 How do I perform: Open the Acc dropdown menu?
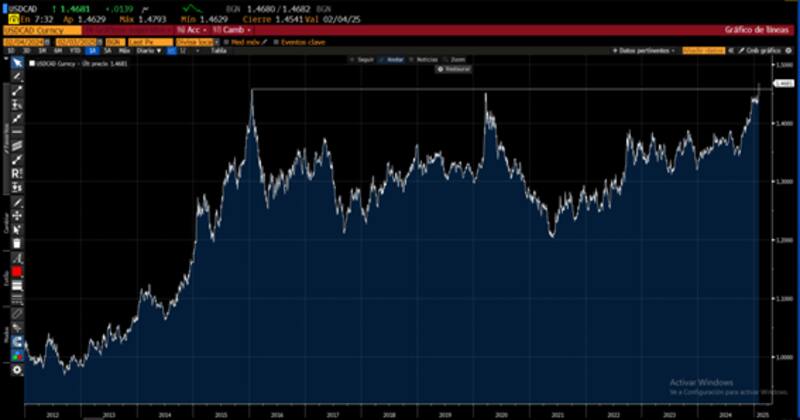[188, 31]
